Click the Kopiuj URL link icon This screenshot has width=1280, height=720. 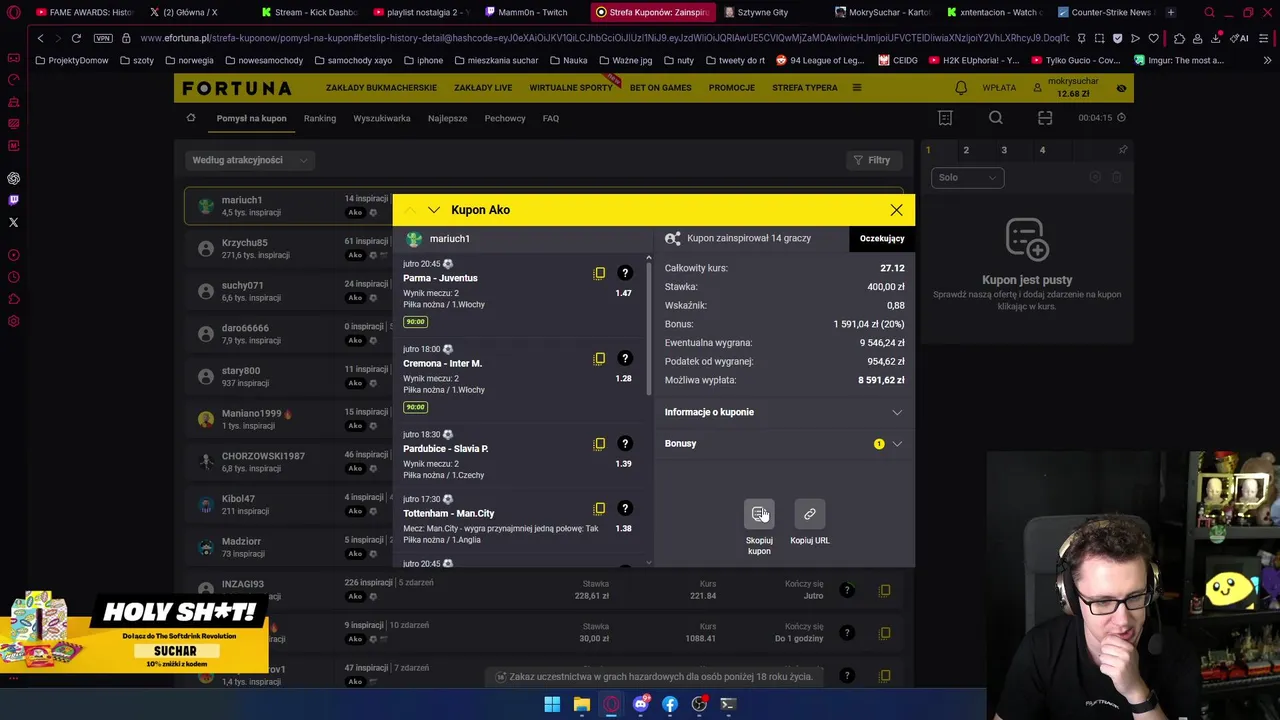809,514
